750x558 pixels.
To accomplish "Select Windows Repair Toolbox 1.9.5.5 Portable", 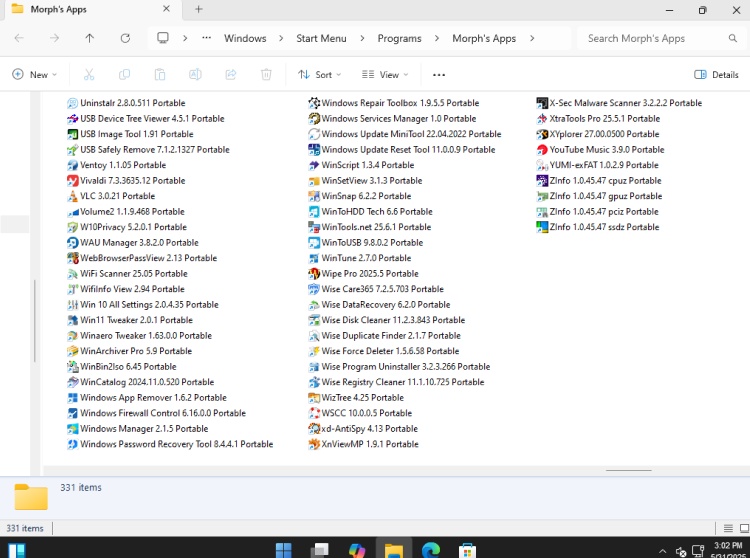I will coord(394,103).
